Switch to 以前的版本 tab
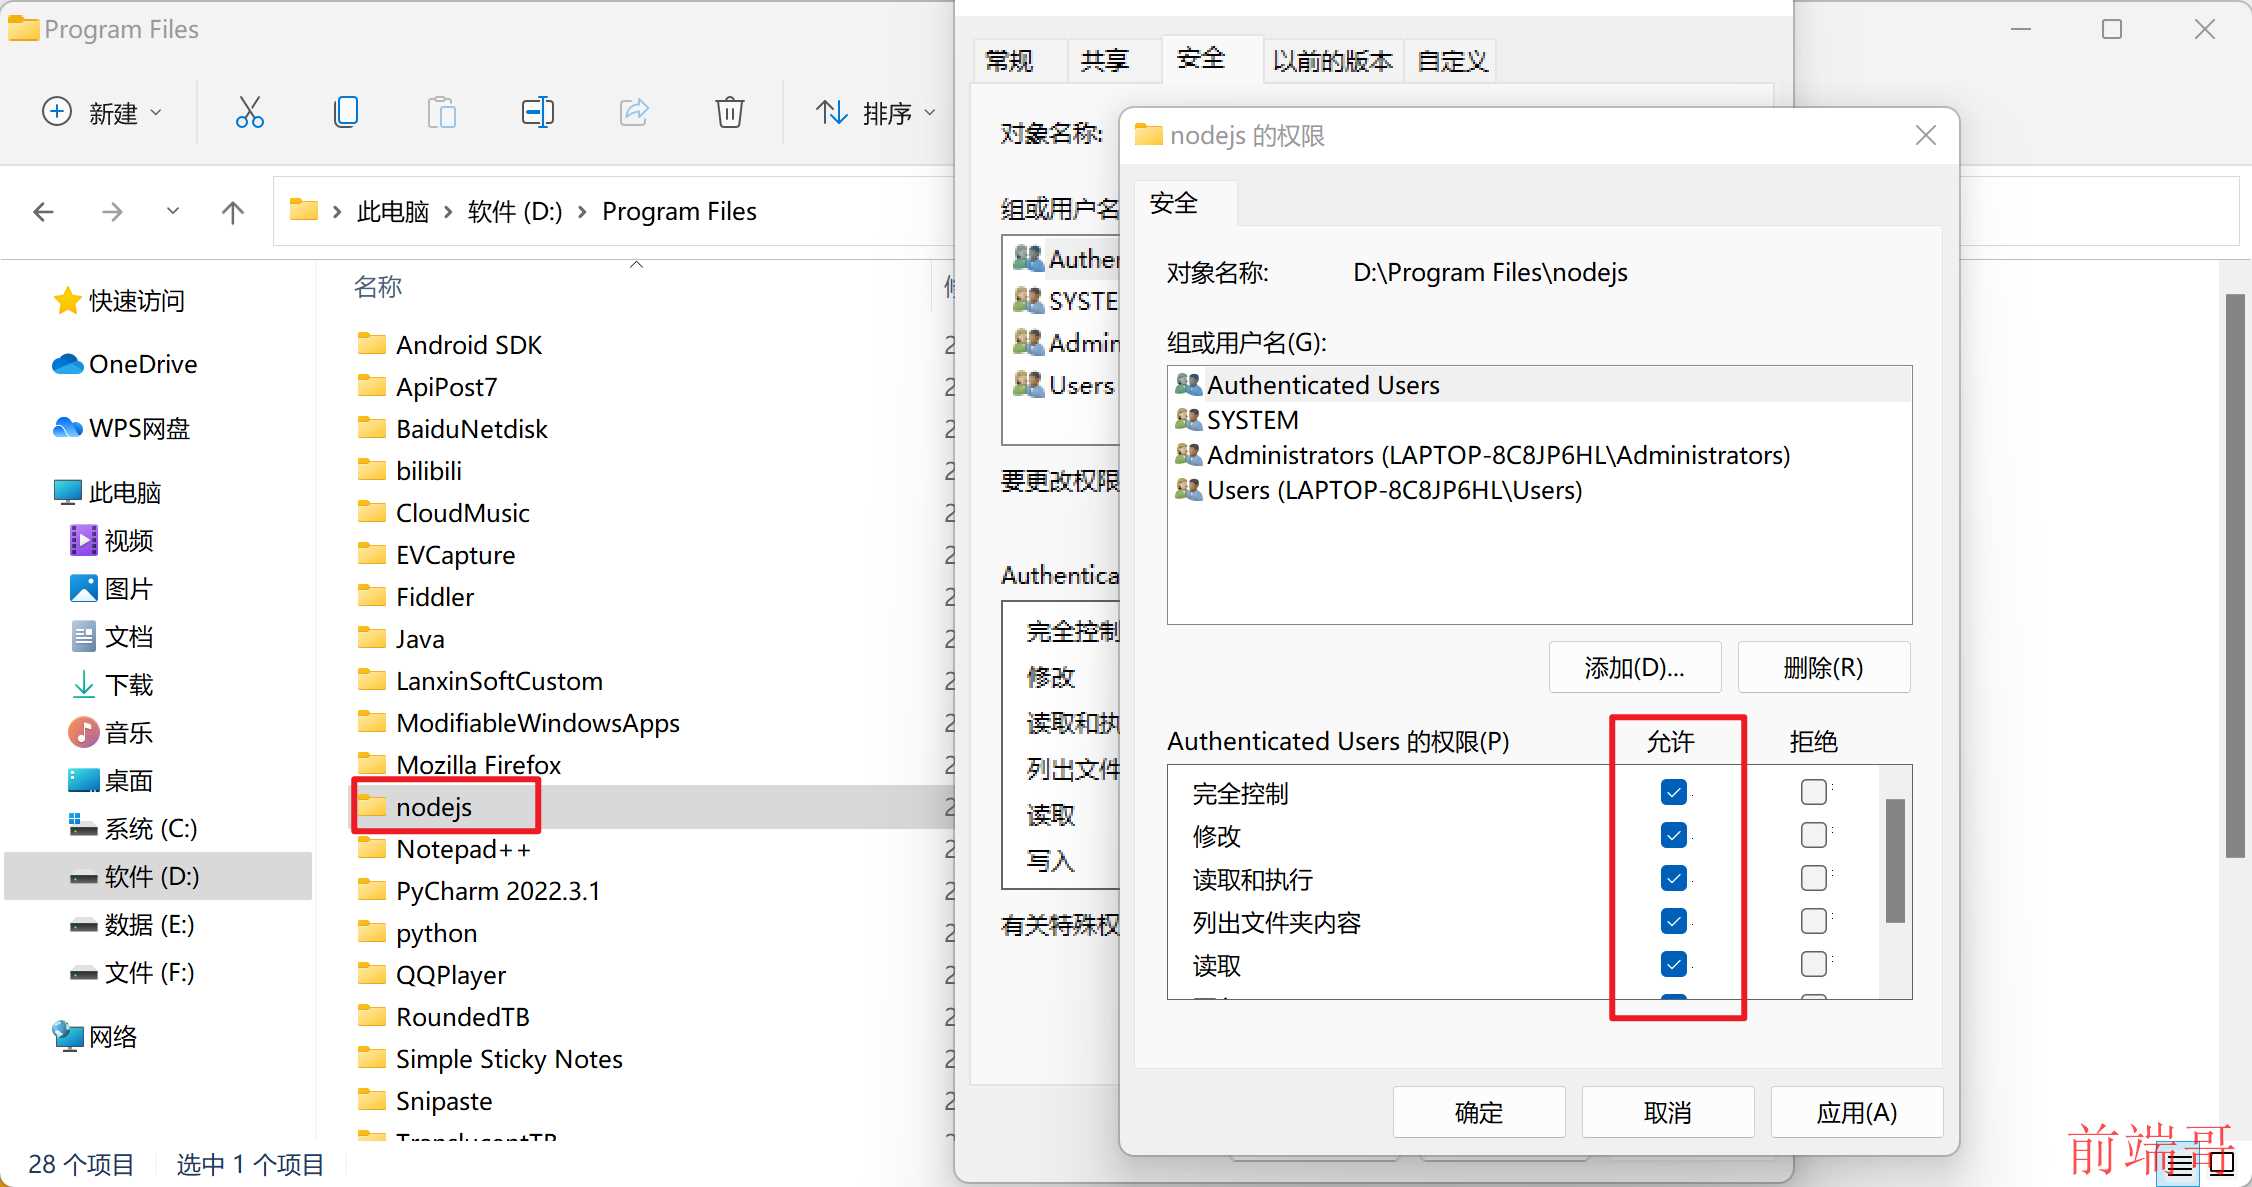2252x1187 pixels. pyautogui.click(x=1333, y=61)
